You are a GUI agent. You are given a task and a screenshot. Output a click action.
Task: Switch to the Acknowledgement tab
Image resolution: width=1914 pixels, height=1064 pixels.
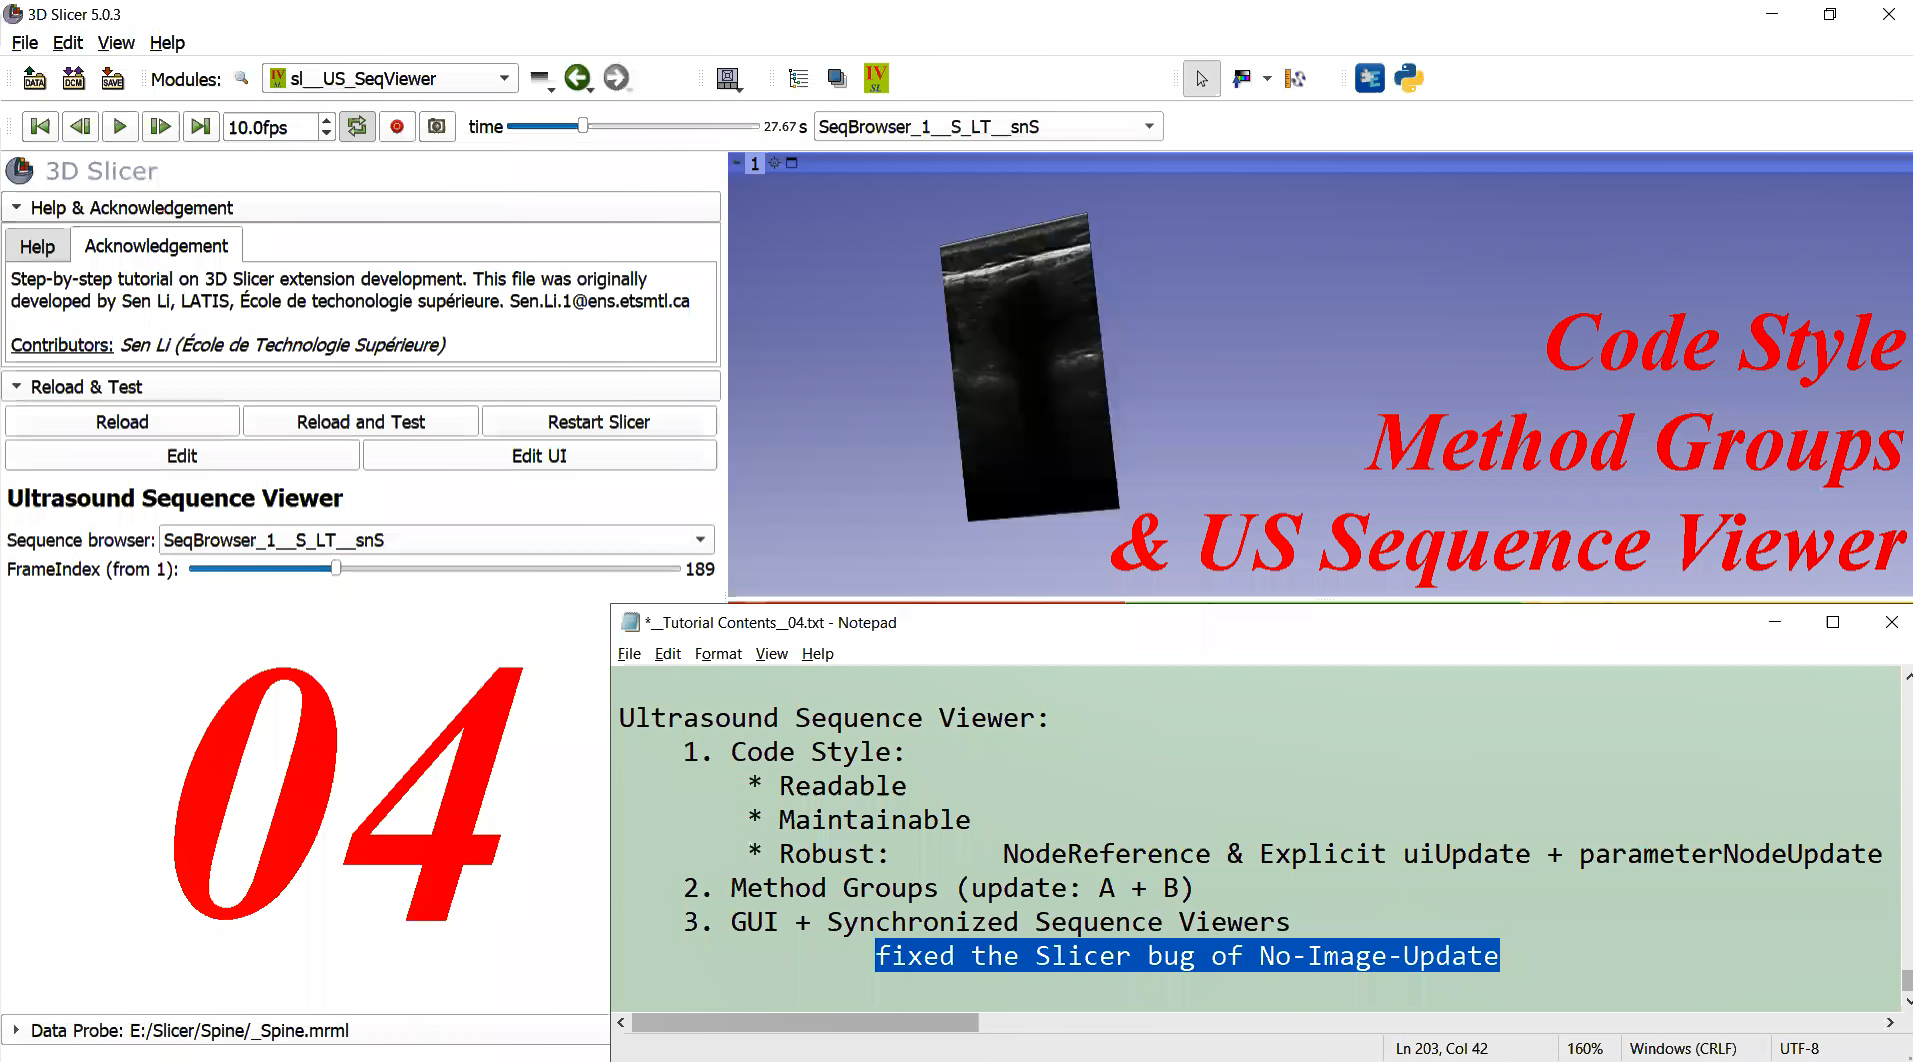(x=156, y=245)
